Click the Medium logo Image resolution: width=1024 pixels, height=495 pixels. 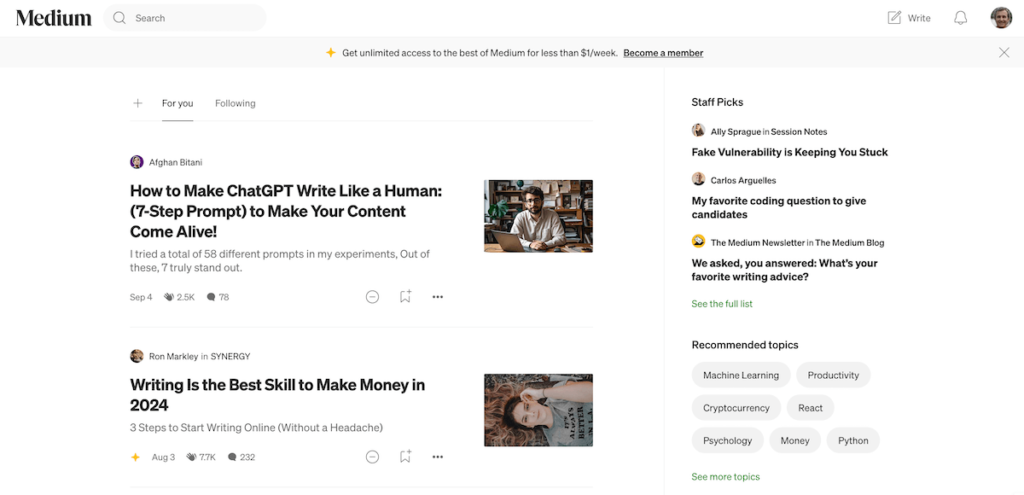53,18
